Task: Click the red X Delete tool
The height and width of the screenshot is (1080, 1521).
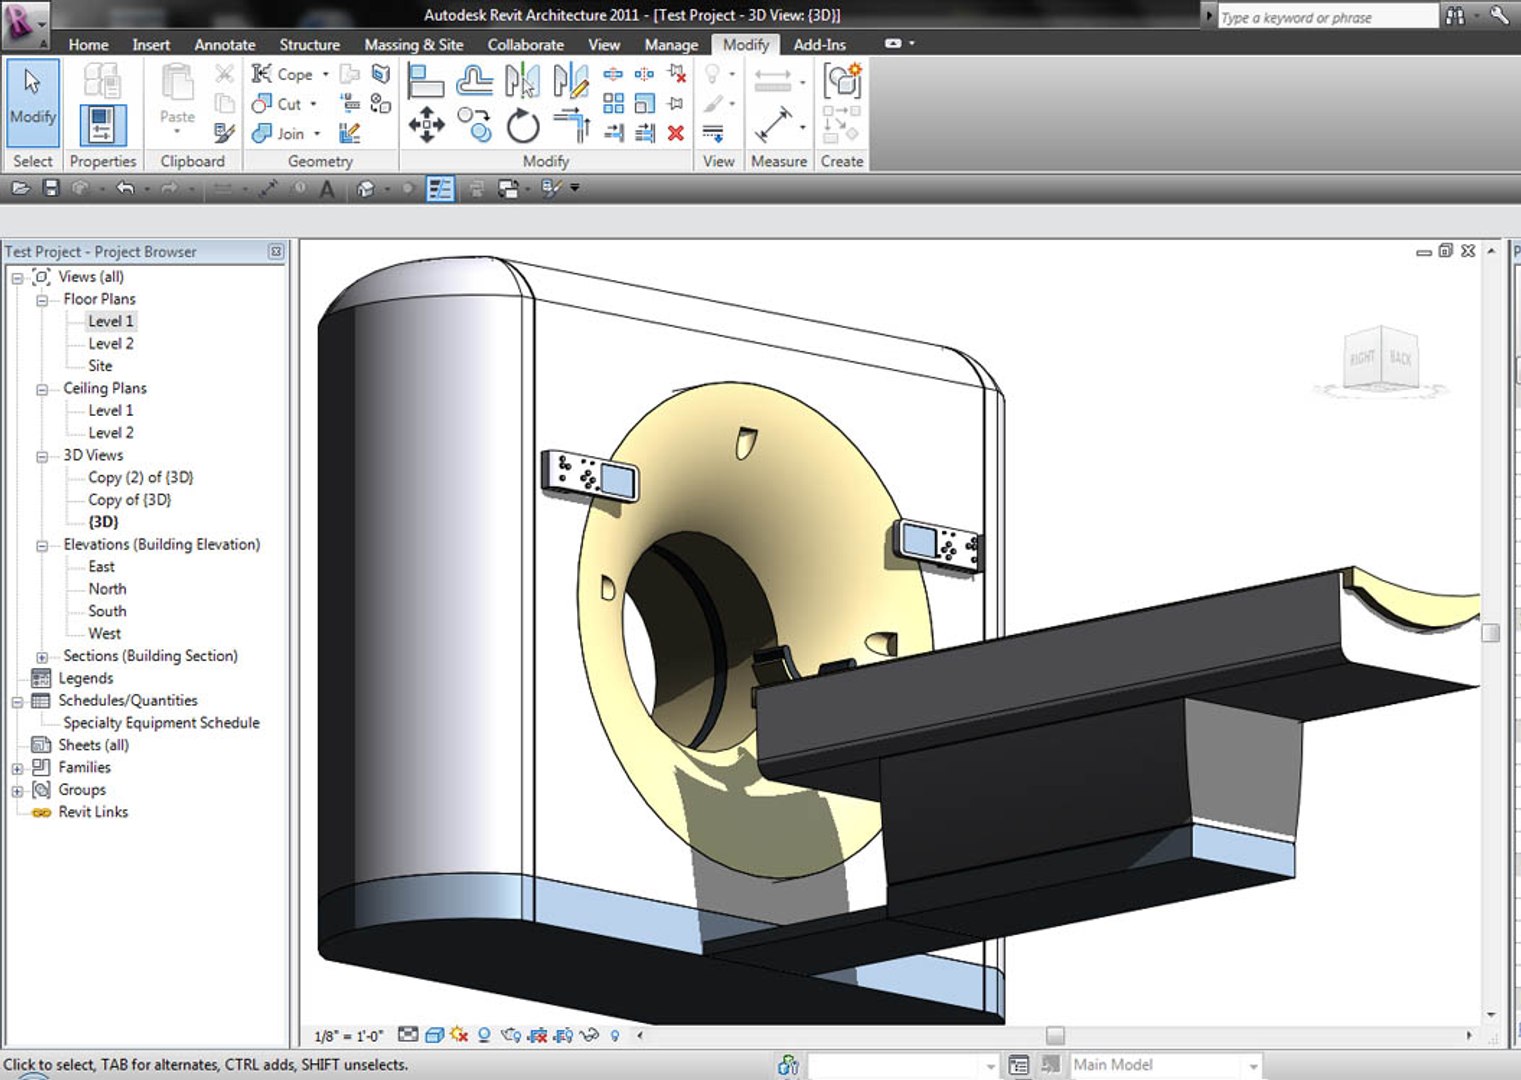Action: (x=676, y=133)
